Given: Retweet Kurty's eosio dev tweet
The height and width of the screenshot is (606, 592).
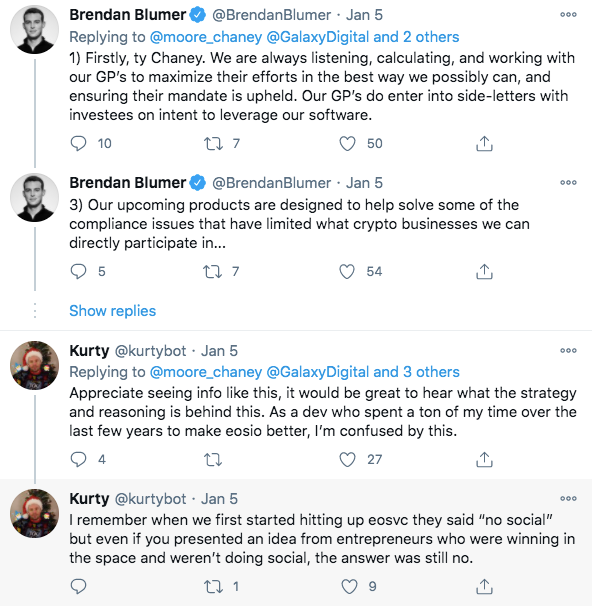Looking at the screenshot, I should (x=213, y=460).
